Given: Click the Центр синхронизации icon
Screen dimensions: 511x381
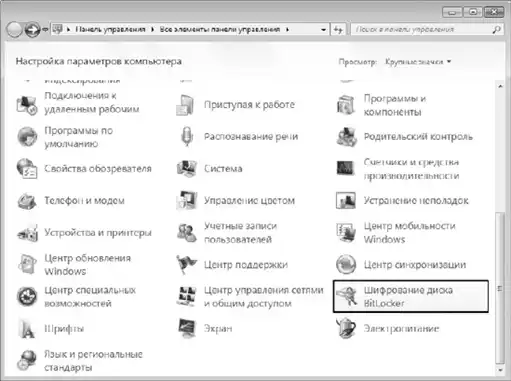Looking at the screenshot, I should tap(346, 265).
